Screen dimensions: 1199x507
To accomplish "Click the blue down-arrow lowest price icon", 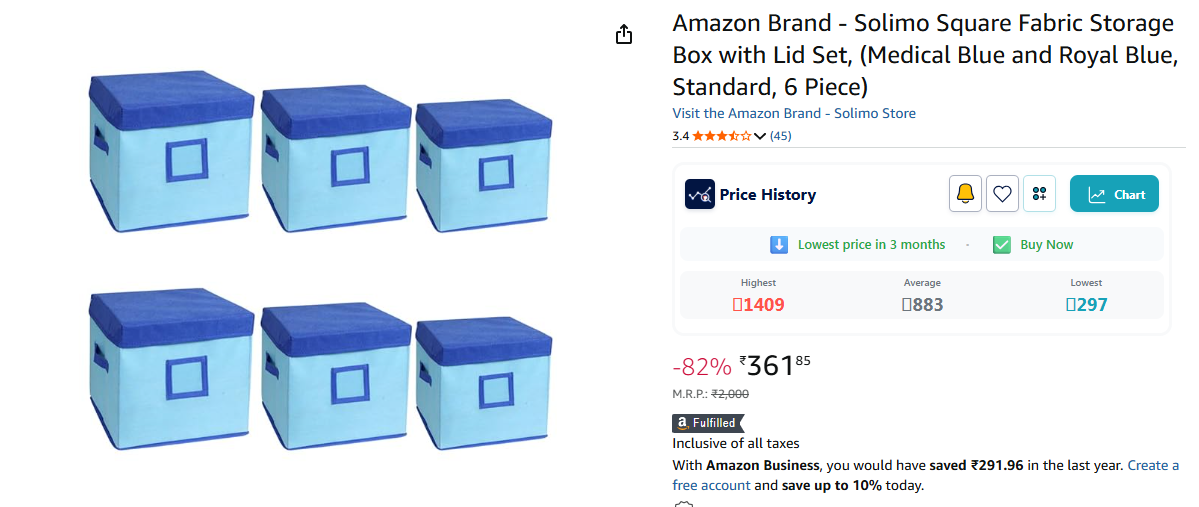I will point(779,245).
